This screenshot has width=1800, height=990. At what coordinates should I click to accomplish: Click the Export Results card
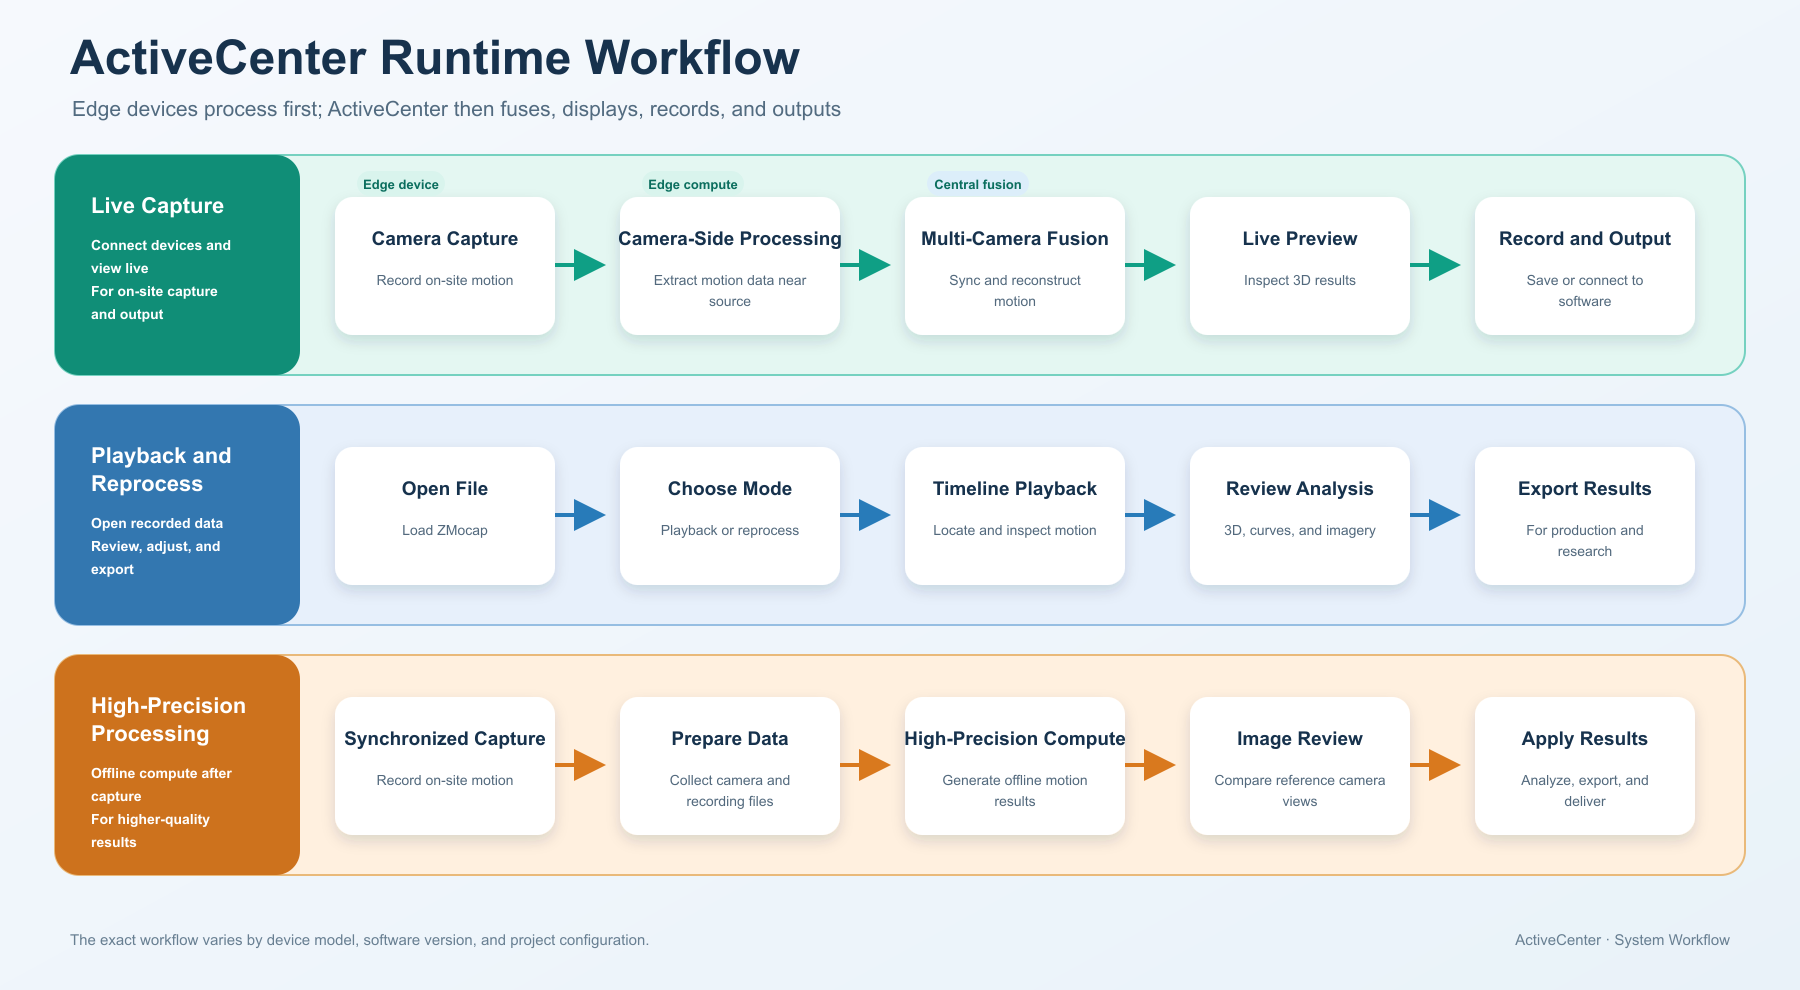click(1585, 516)
